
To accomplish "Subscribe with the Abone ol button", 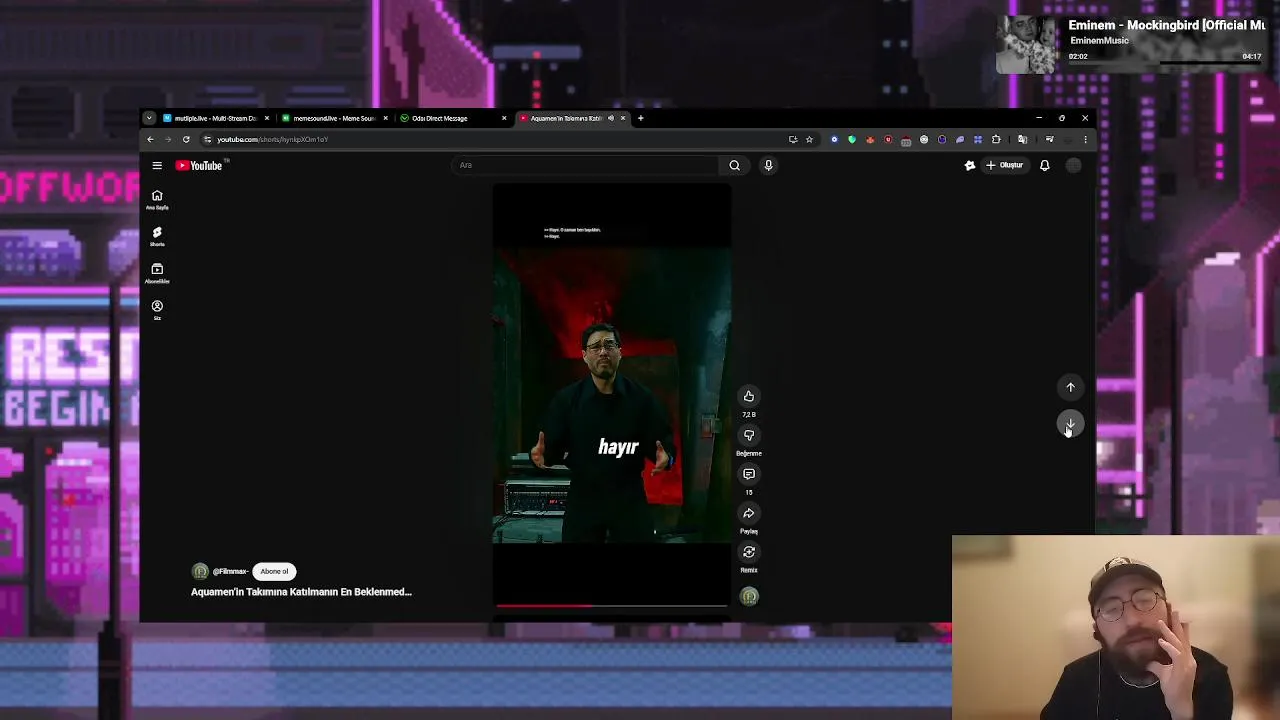I will 274,571.
